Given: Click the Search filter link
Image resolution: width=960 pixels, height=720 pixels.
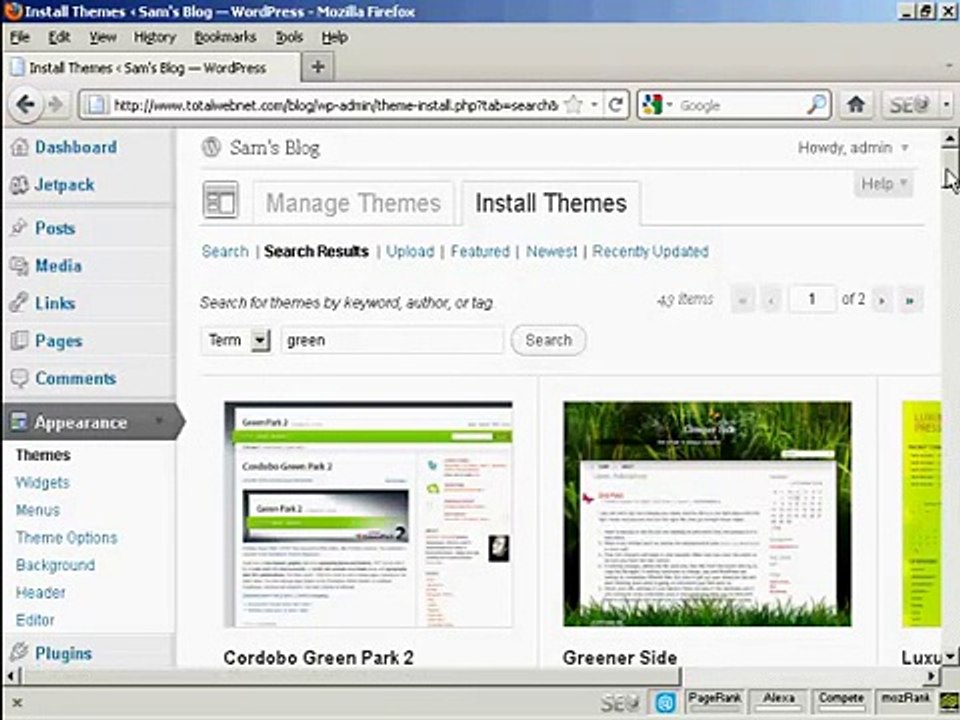Looking at the screenshot, I should [225, 251].
